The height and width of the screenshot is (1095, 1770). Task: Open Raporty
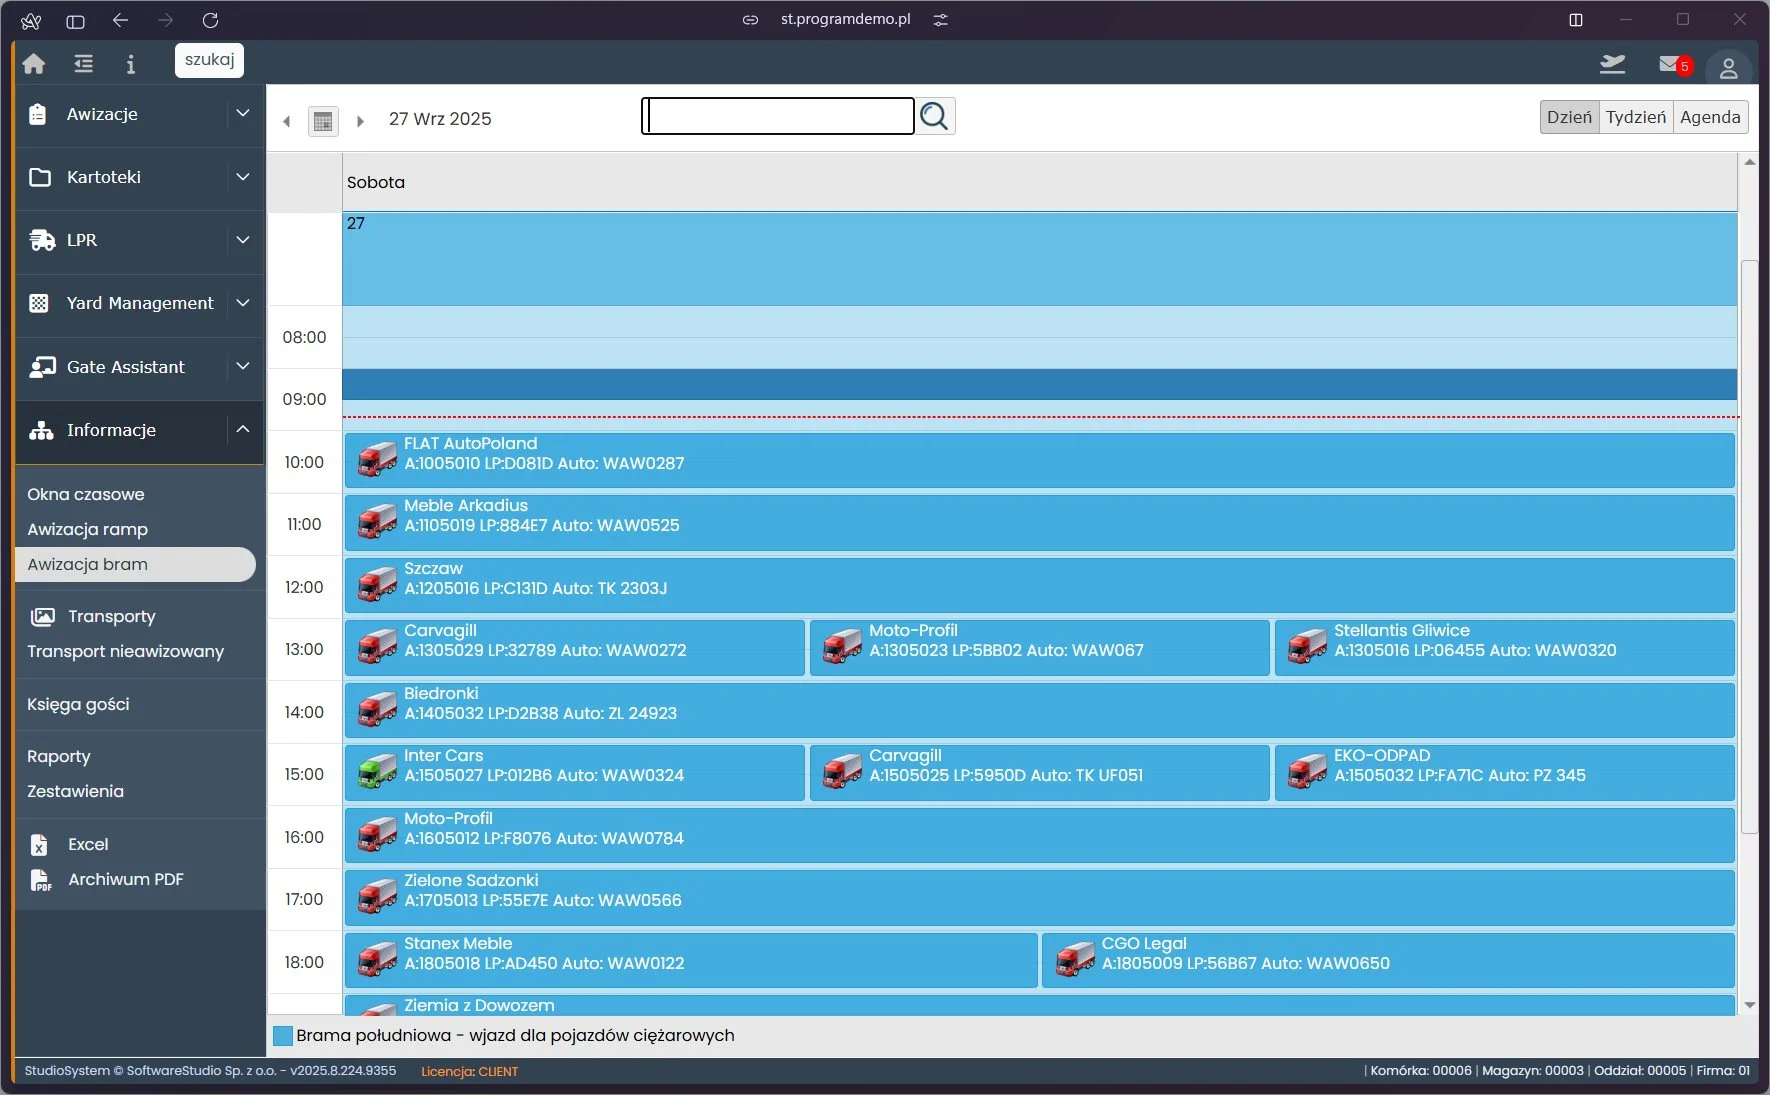click(59, 757)
